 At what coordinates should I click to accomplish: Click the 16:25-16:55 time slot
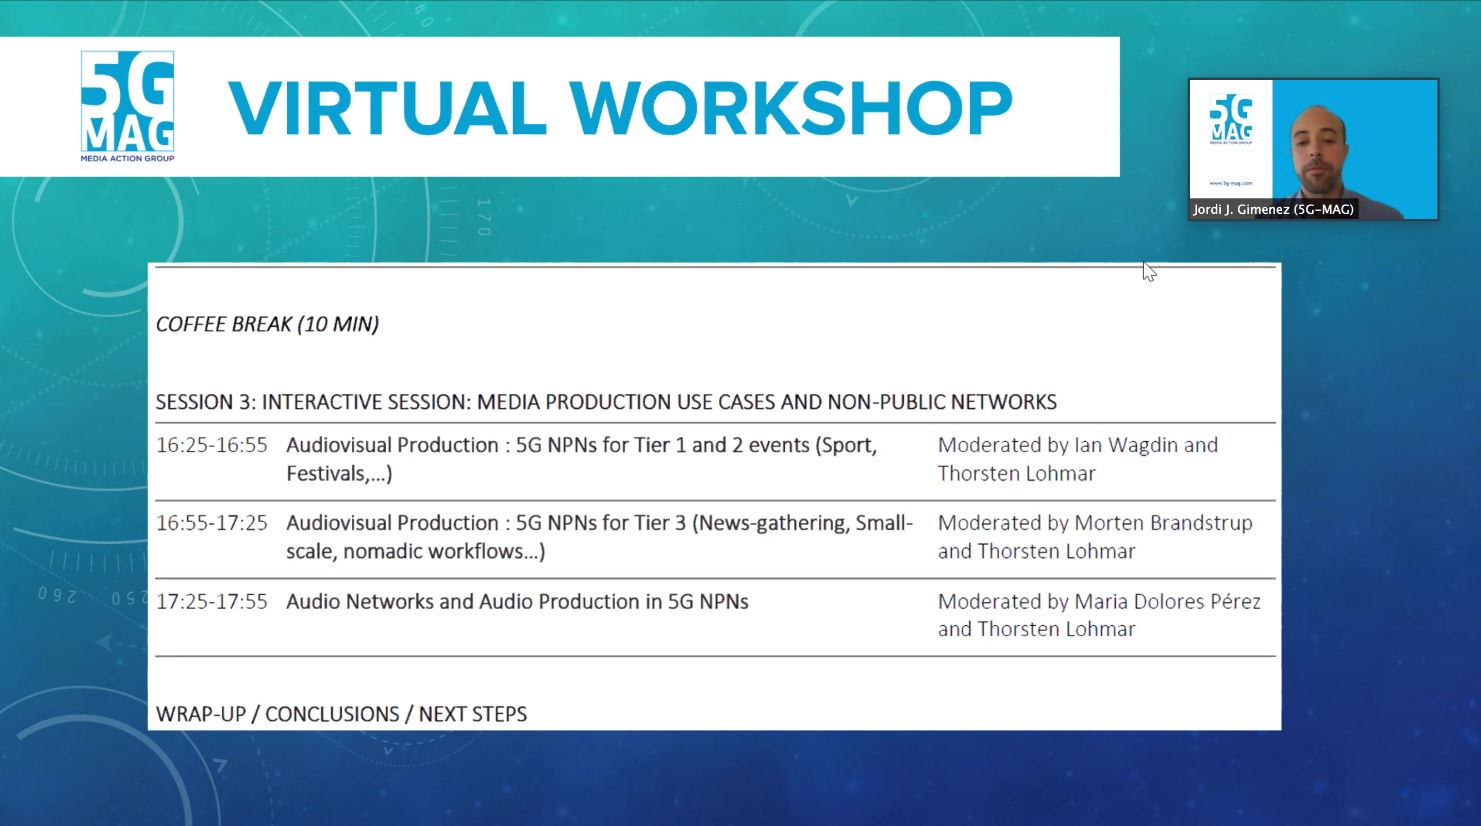tap(212, 445)
